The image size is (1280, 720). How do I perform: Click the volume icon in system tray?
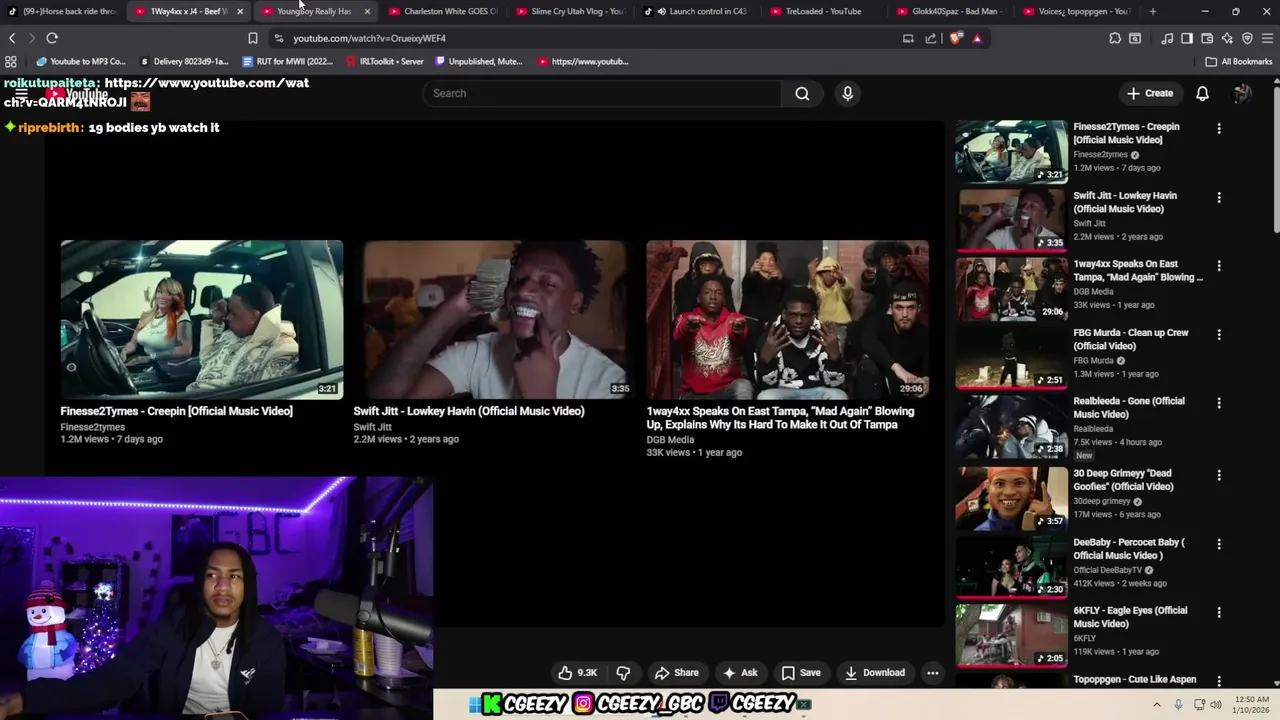point(1216,705)
